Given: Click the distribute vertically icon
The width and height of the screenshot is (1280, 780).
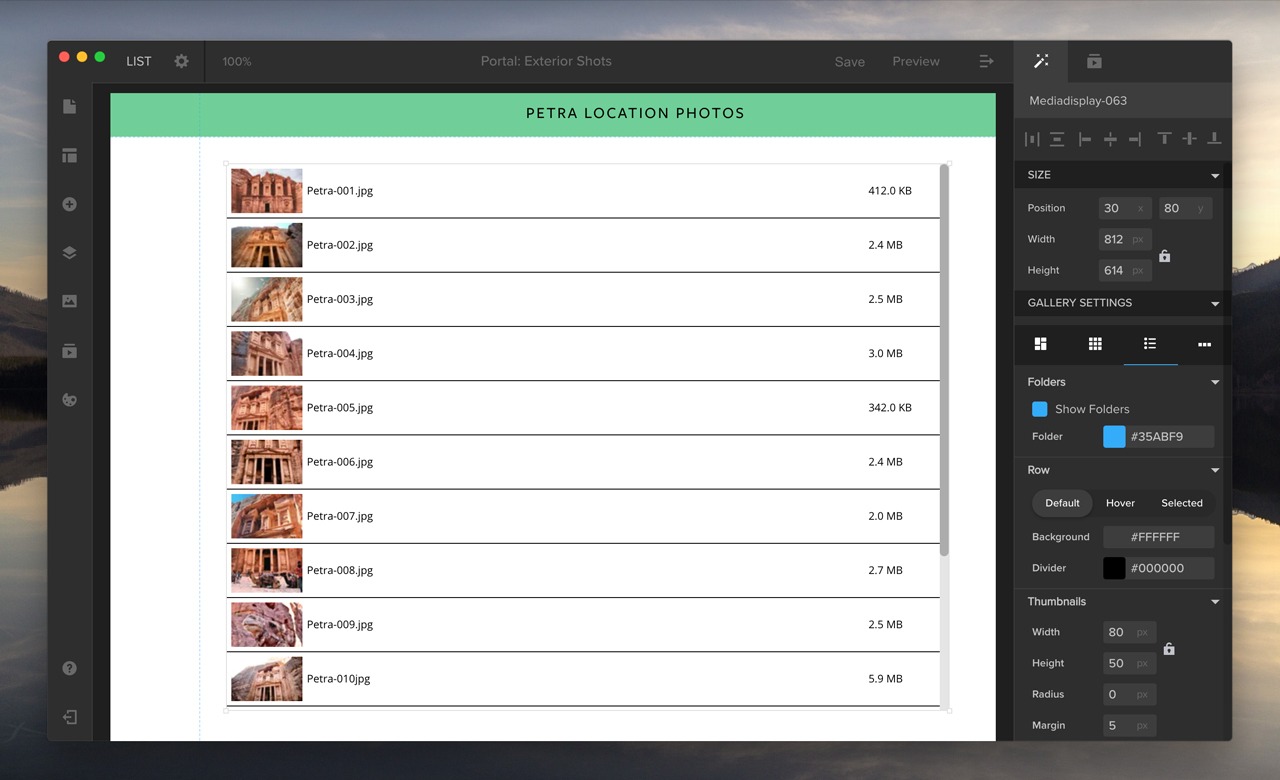Looking at the screenshot, I should (1057, 139).
